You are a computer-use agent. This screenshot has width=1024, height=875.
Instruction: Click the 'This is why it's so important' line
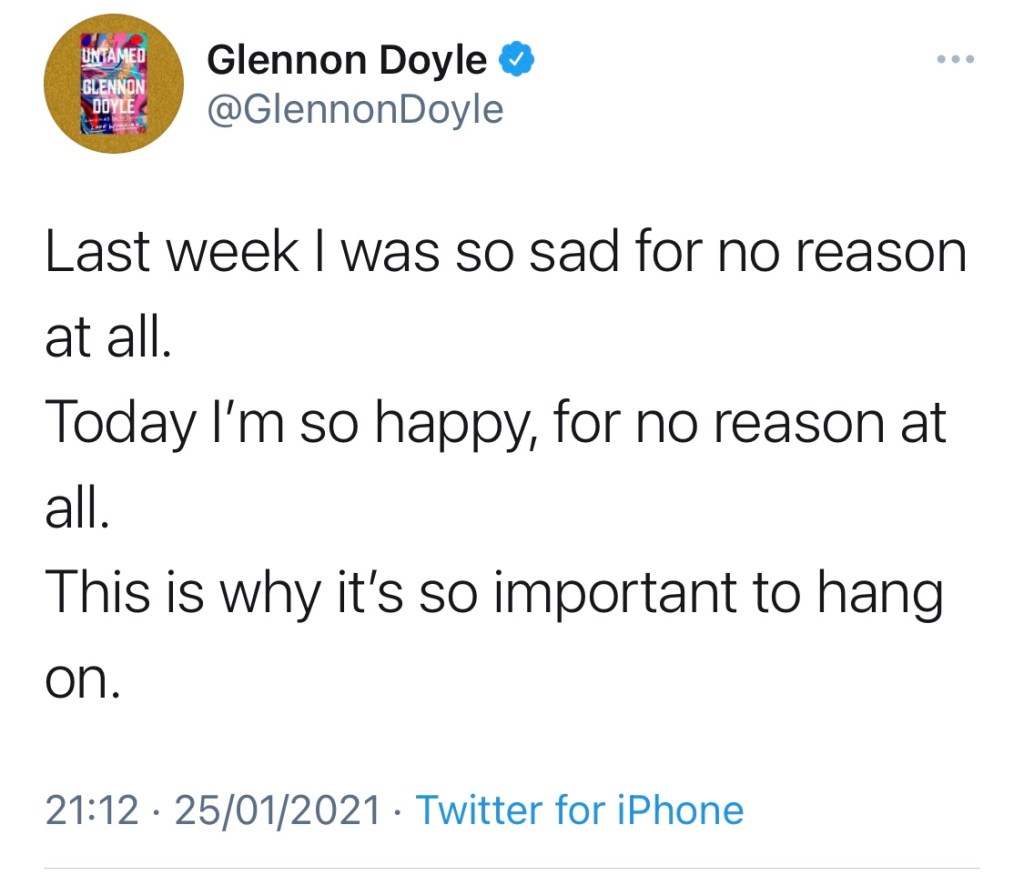tap(494, 595)
